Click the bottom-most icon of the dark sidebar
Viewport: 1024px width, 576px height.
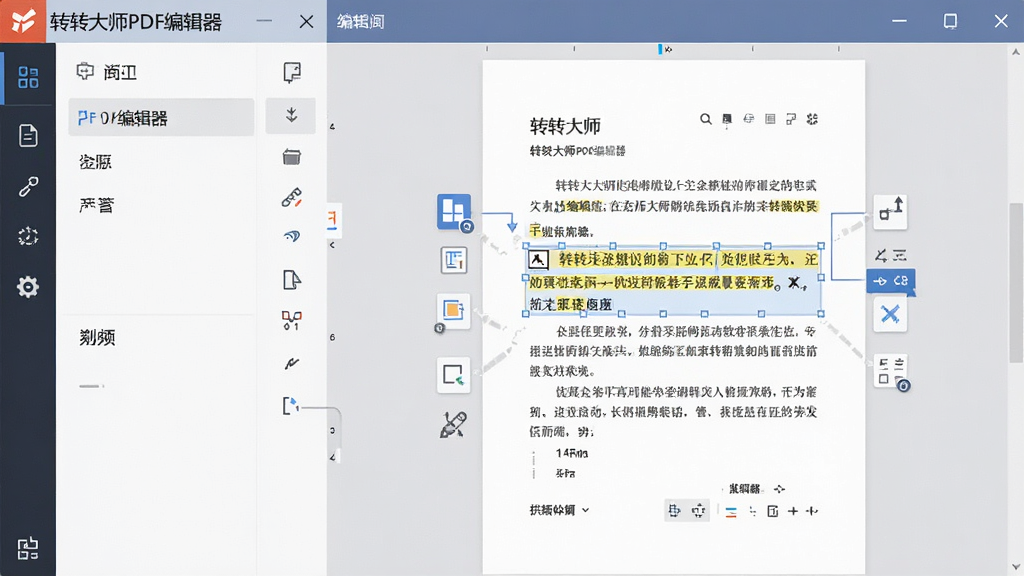[27, 549]
